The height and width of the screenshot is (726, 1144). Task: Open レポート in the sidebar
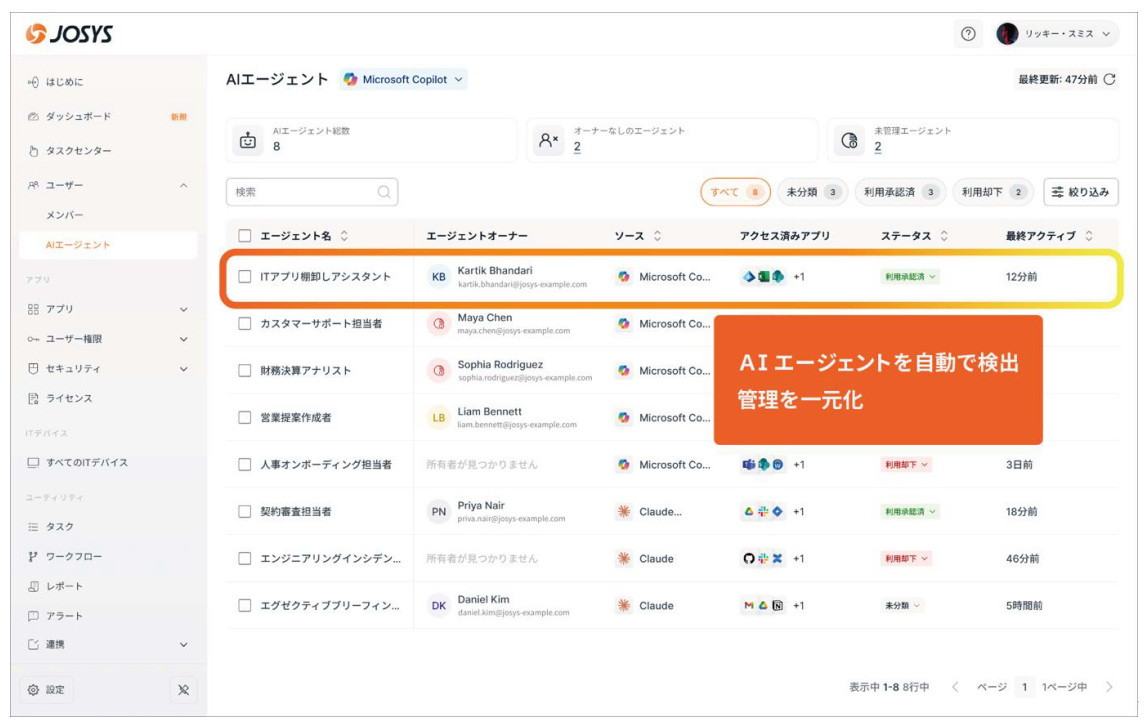tap(64, 587)
